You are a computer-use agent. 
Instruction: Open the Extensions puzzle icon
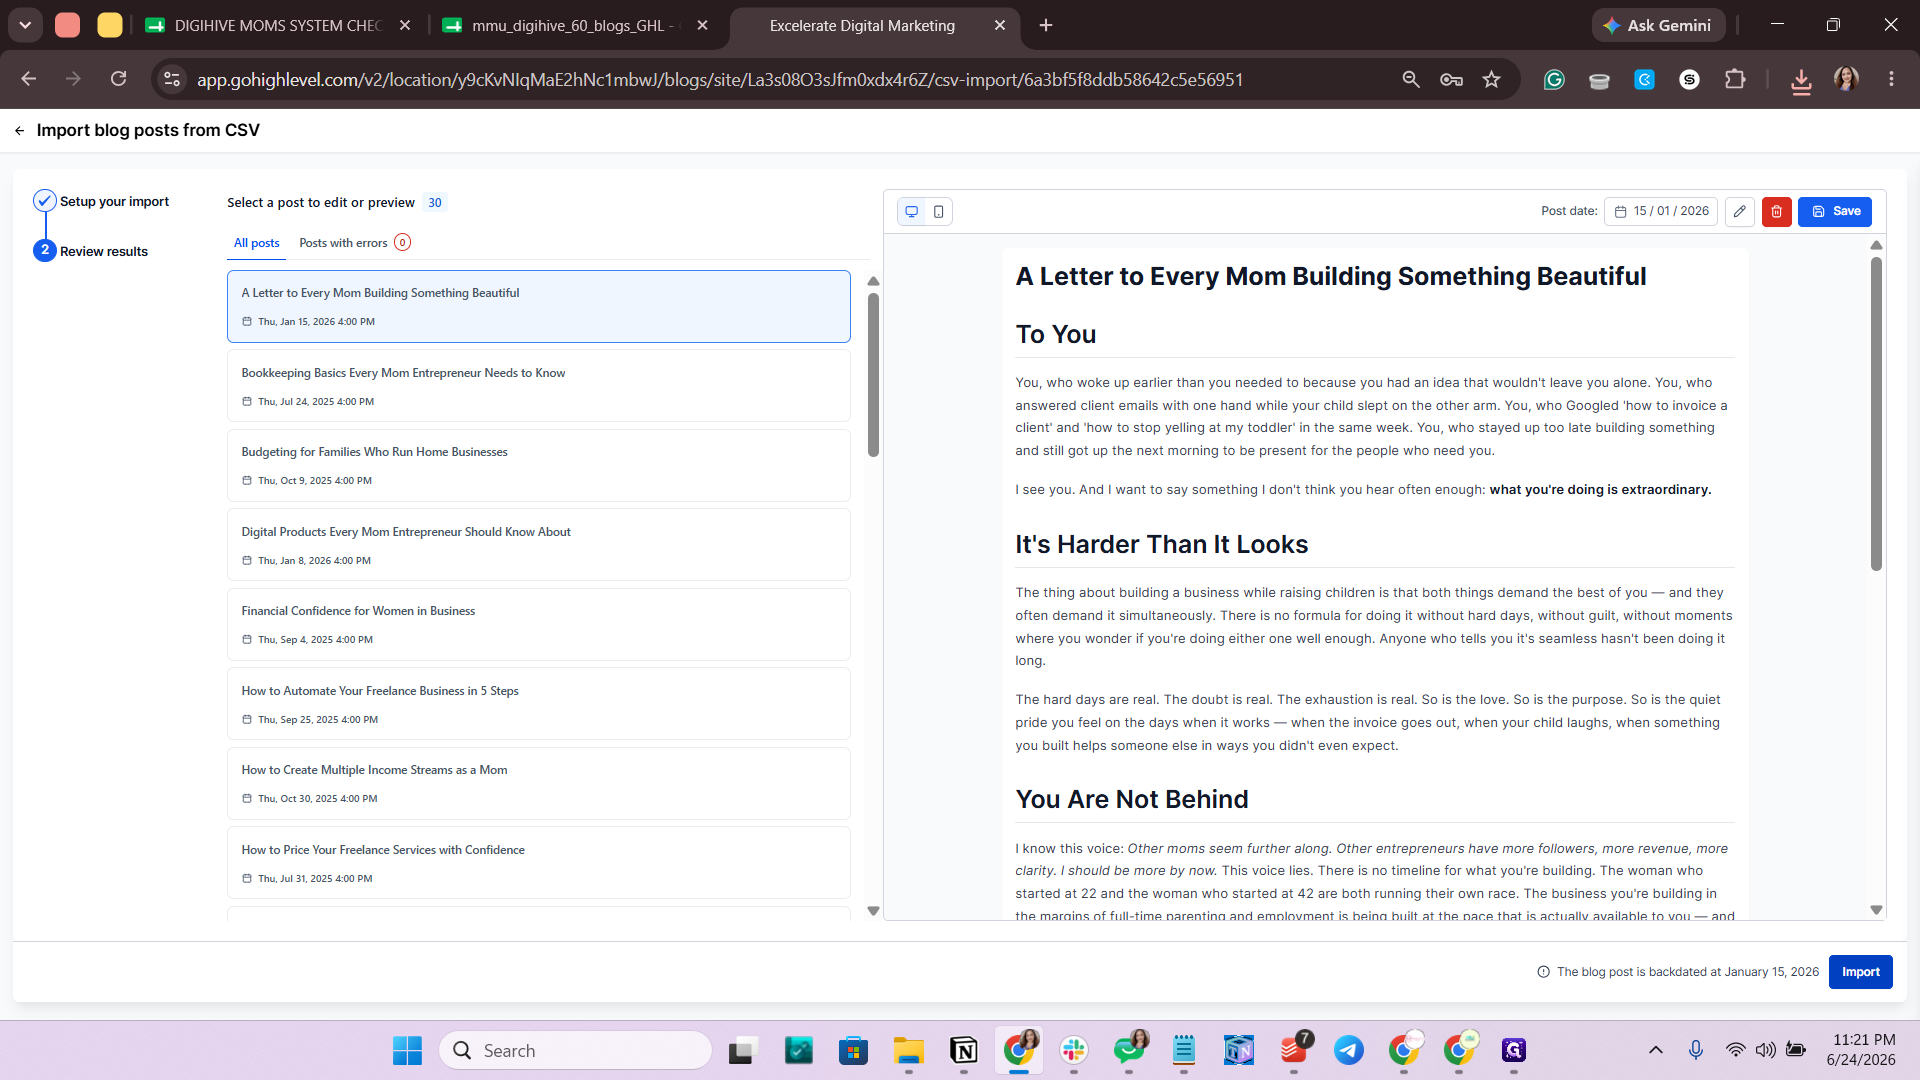(1736, 79)
